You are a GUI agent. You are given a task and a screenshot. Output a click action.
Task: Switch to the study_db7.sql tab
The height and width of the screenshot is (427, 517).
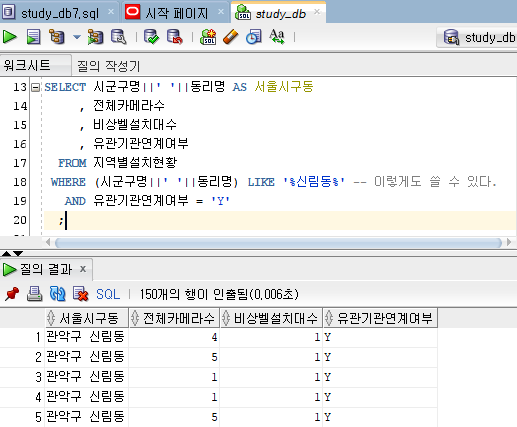tap(60, 13)
